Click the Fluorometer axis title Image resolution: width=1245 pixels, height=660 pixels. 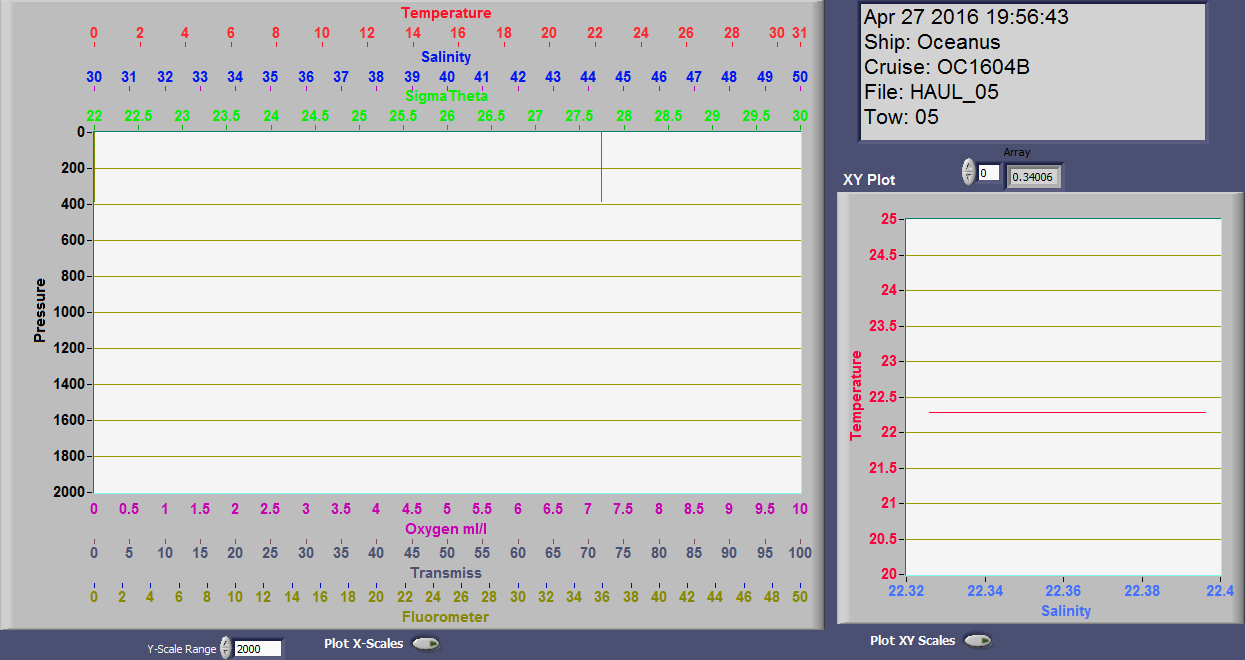[x=446, y=617]
